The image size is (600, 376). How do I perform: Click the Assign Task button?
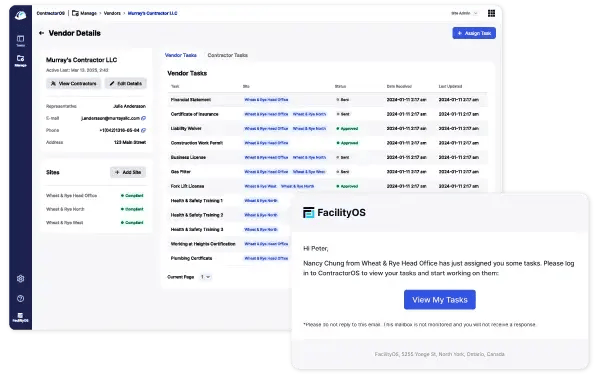[474, 33]
